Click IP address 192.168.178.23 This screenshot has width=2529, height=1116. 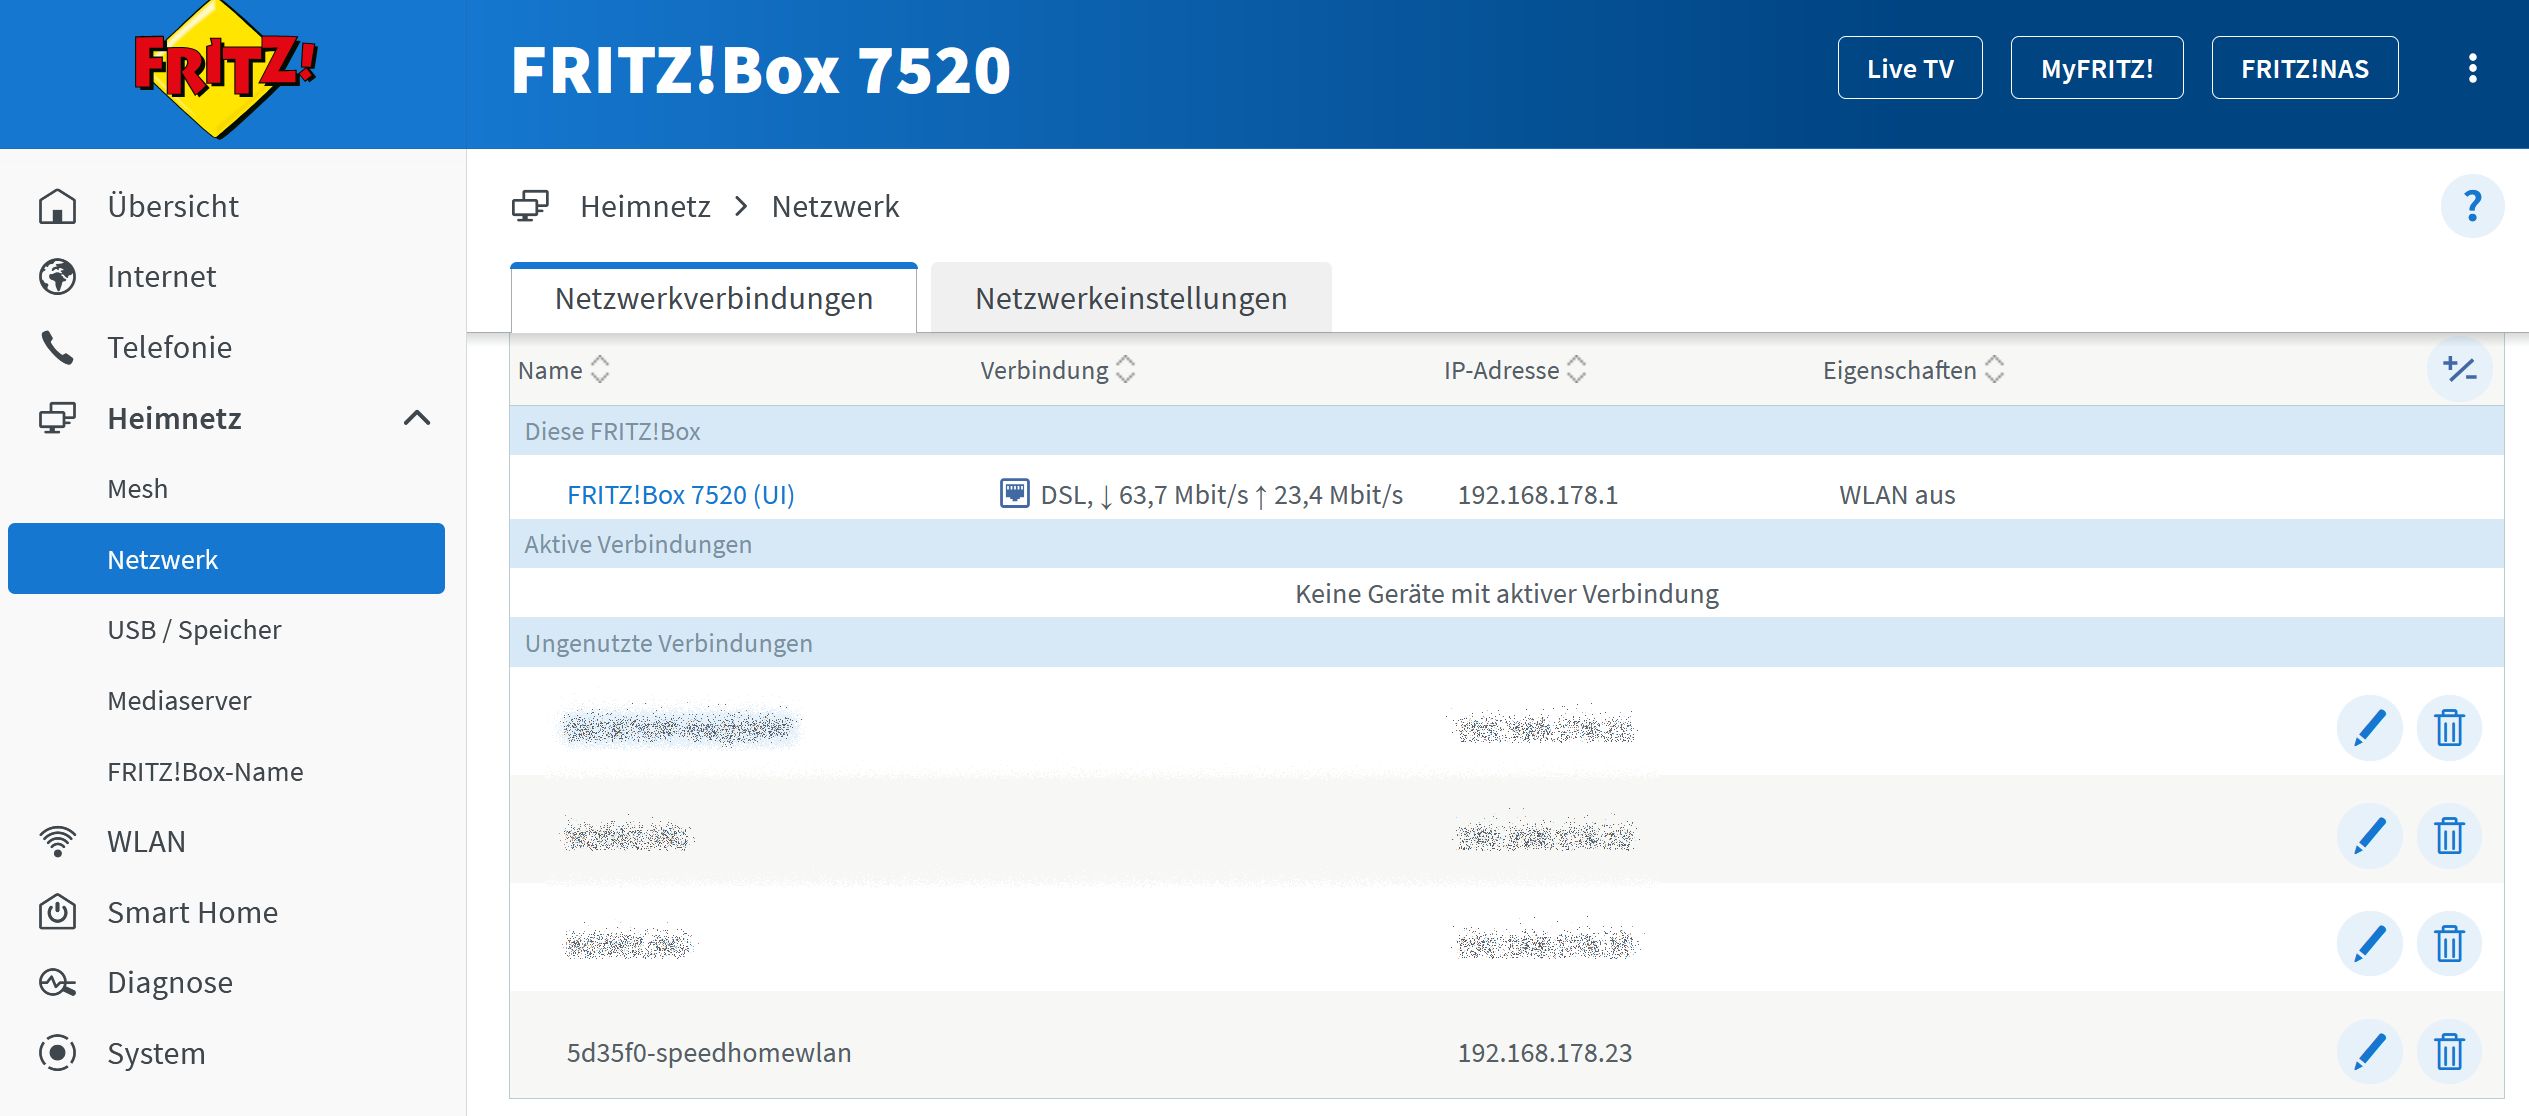tap(1545, 1052)
